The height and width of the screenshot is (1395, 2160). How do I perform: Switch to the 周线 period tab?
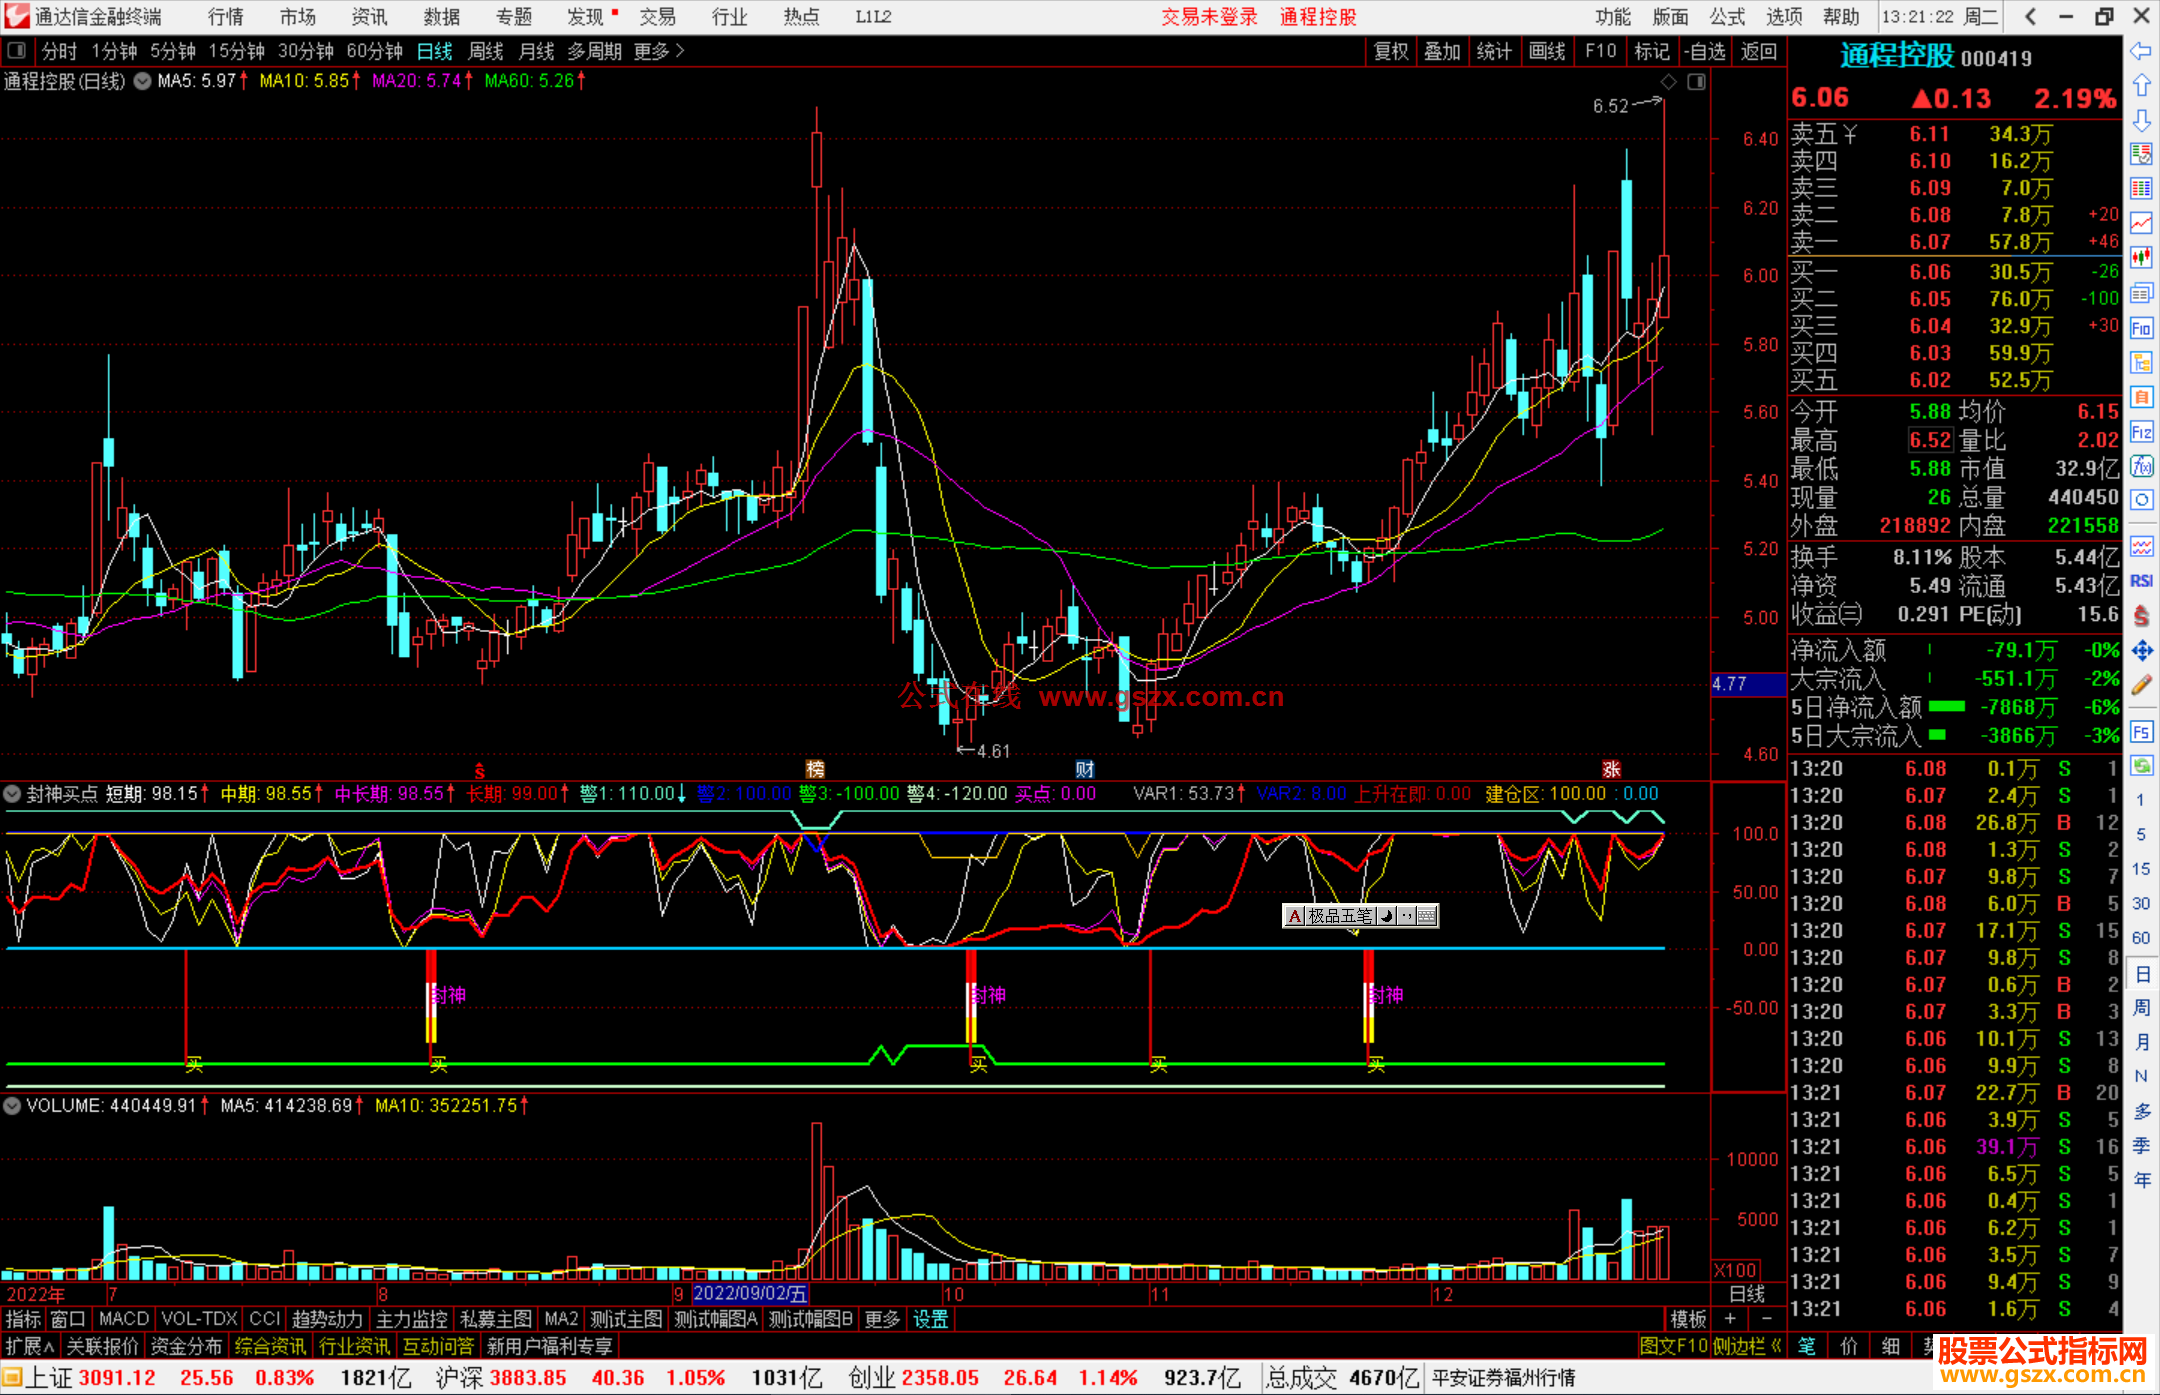[486, 51]
